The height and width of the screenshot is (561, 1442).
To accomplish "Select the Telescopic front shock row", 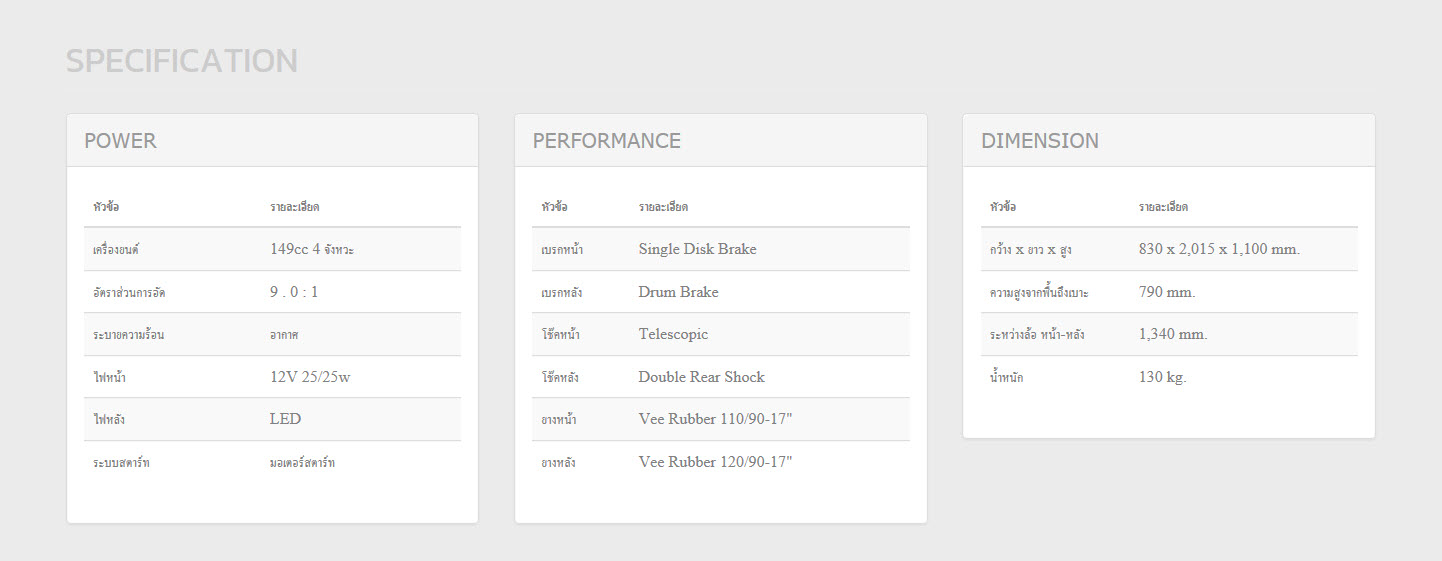I will coord(720,334).
